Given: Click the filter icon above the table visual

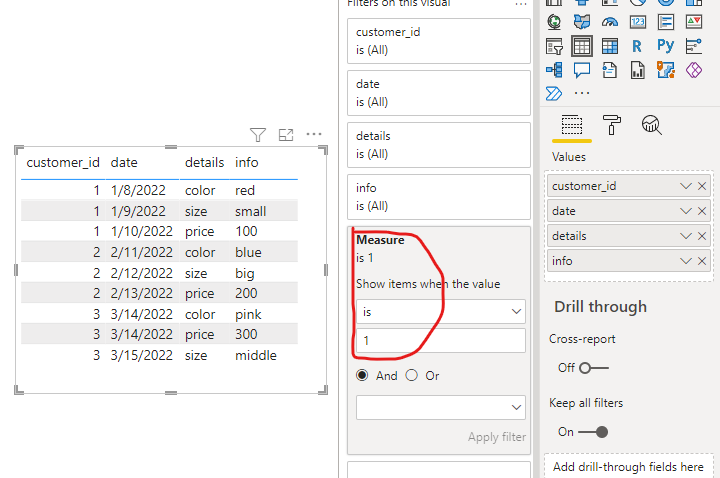Looking at the screenshot, I should click(x=258, y=135).
